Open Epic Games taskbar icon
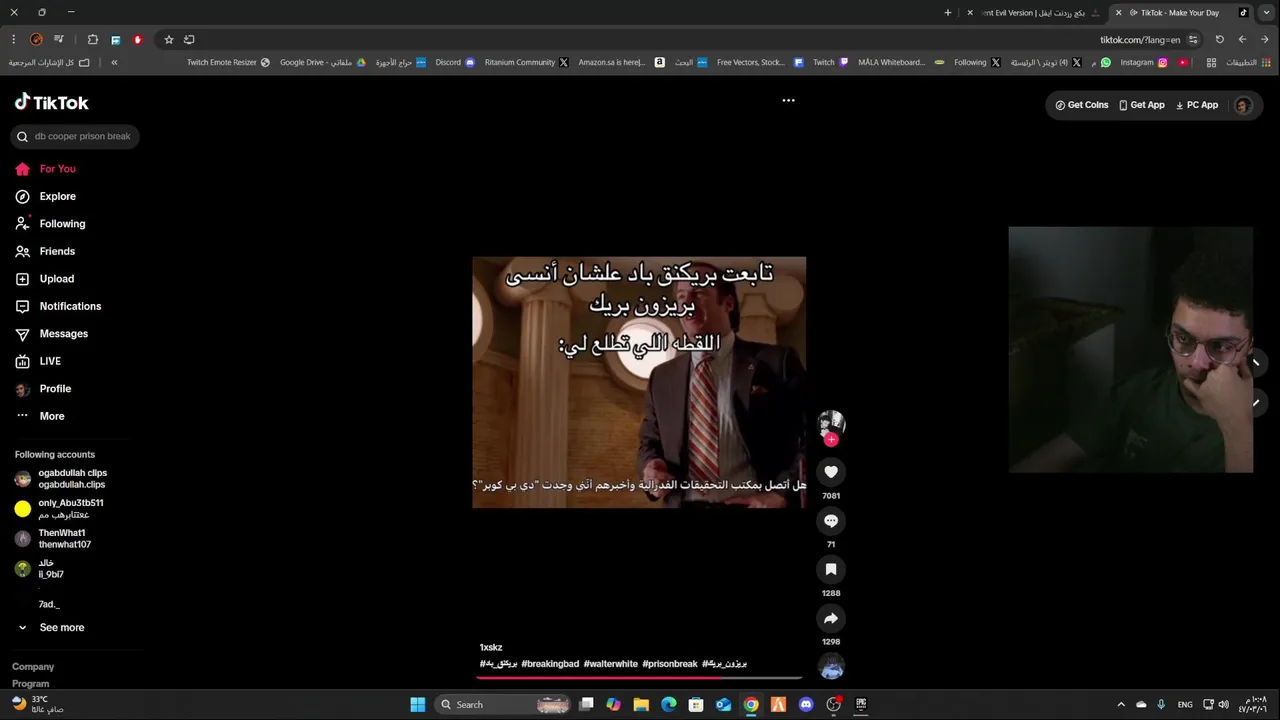1280x720 pixels. click(x=860, y=705)
